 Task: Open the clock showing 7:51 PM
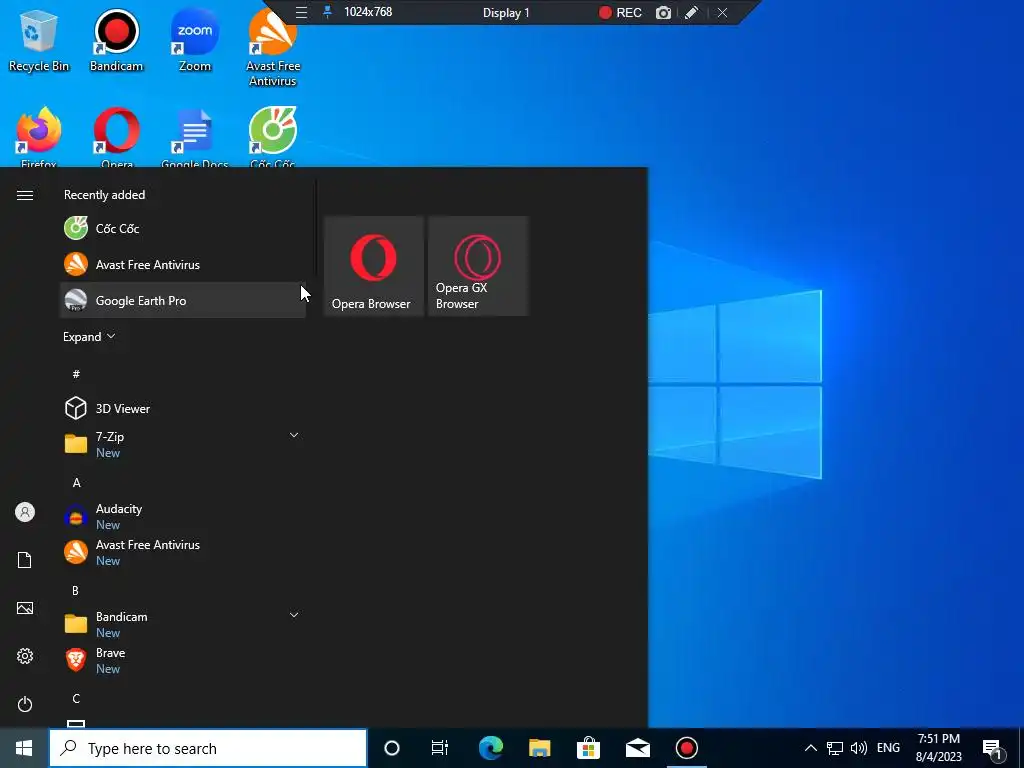point(938,748)
